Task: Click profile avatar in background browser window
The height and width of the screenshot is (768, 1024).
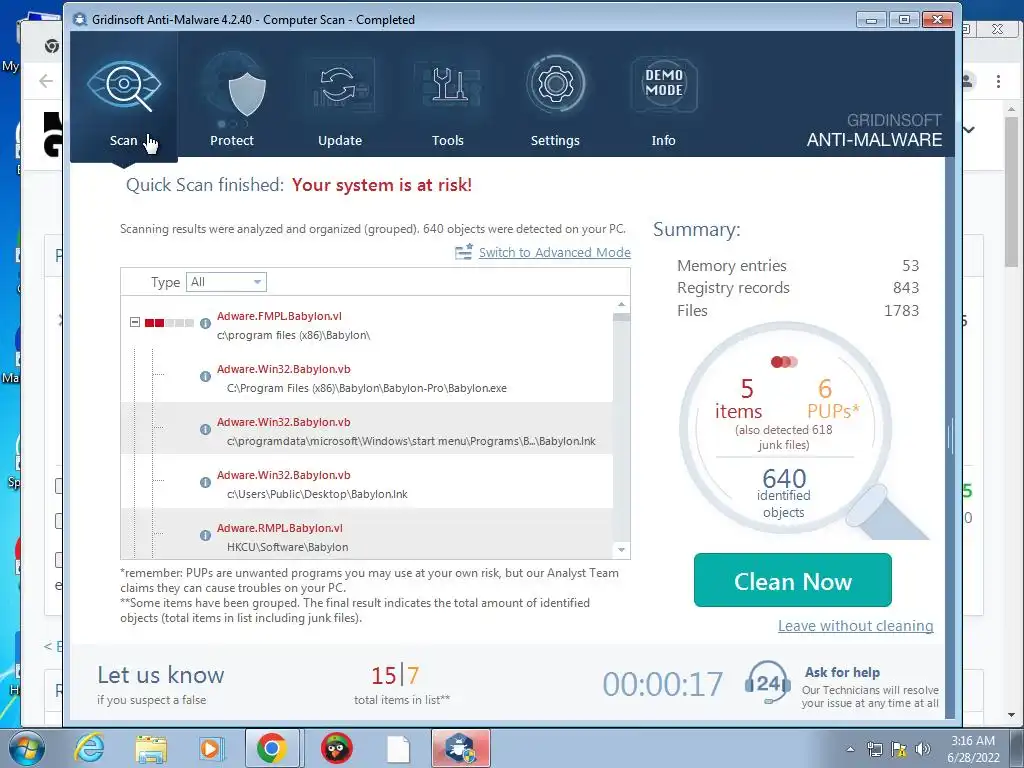Action: point(968,81)
